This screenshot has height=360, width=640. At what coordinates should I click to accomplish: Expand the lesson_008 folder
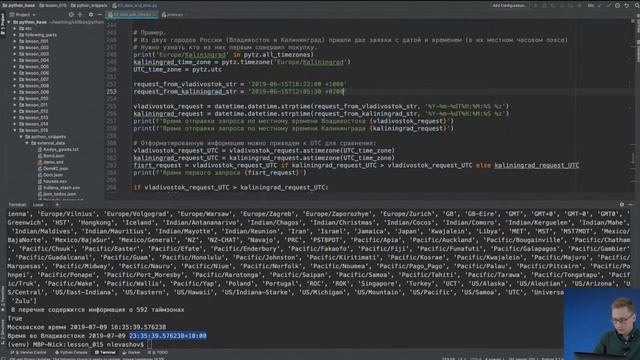(x=15, y=86)
